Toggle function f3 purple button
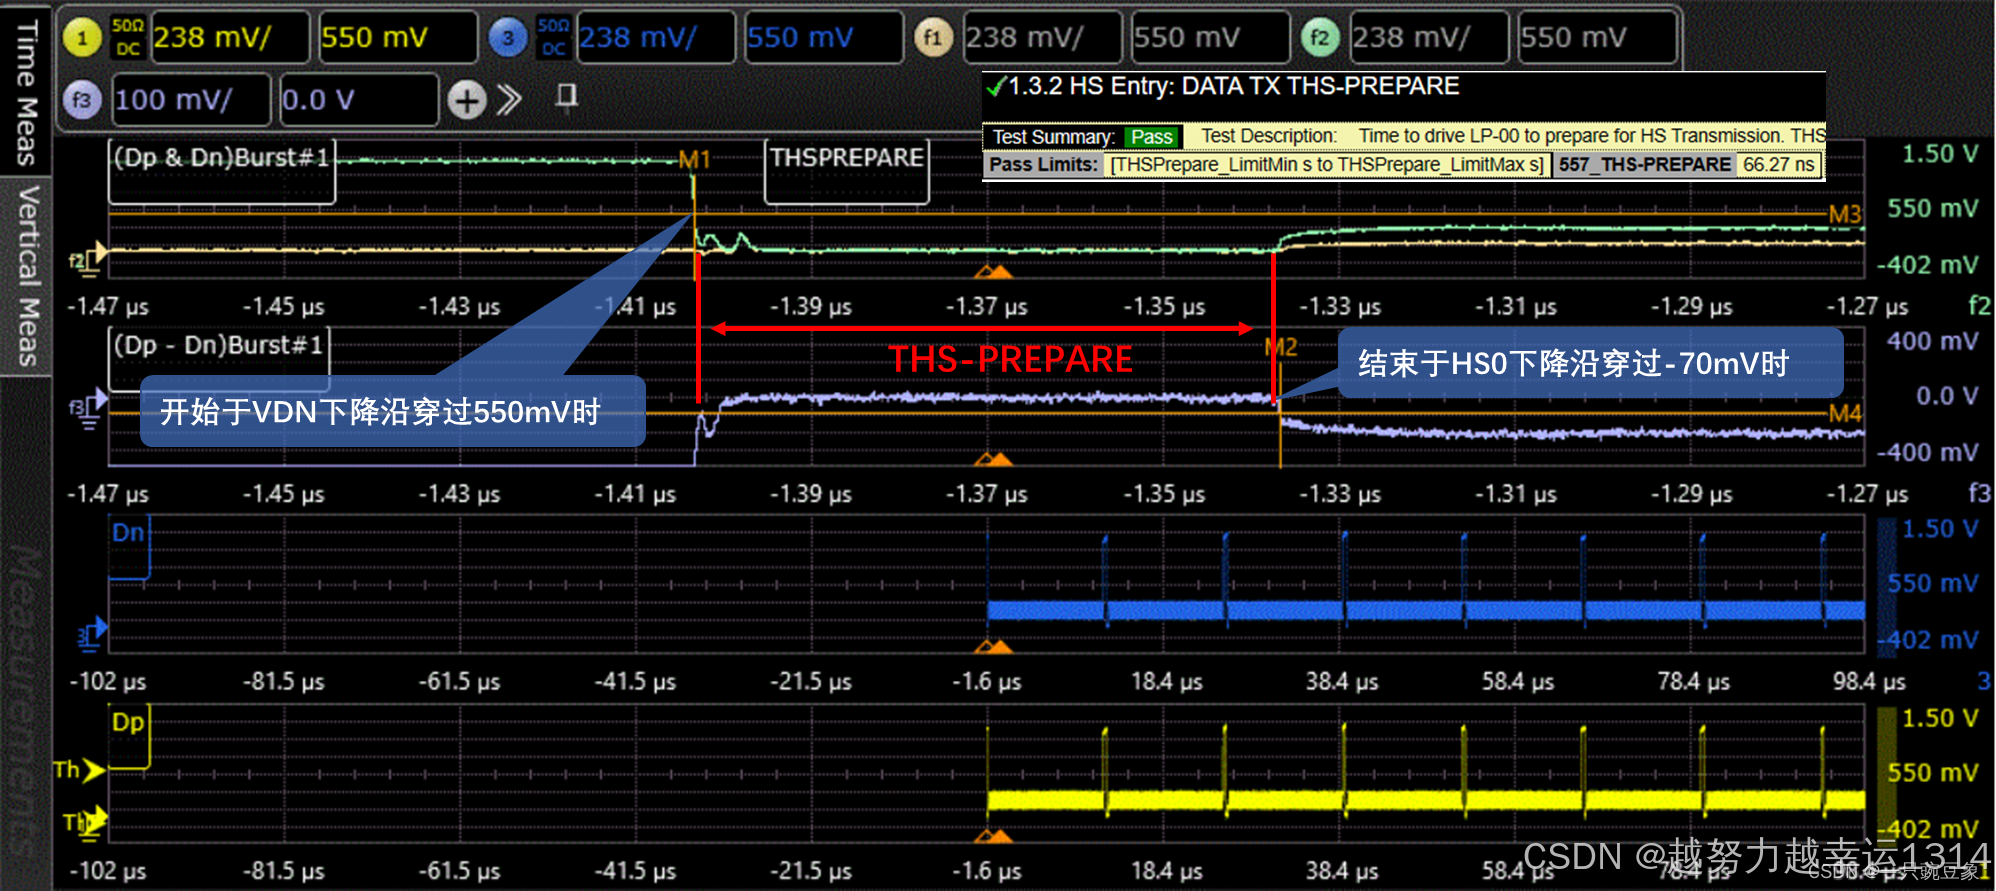1996x891 pixels. pos(82,100)
